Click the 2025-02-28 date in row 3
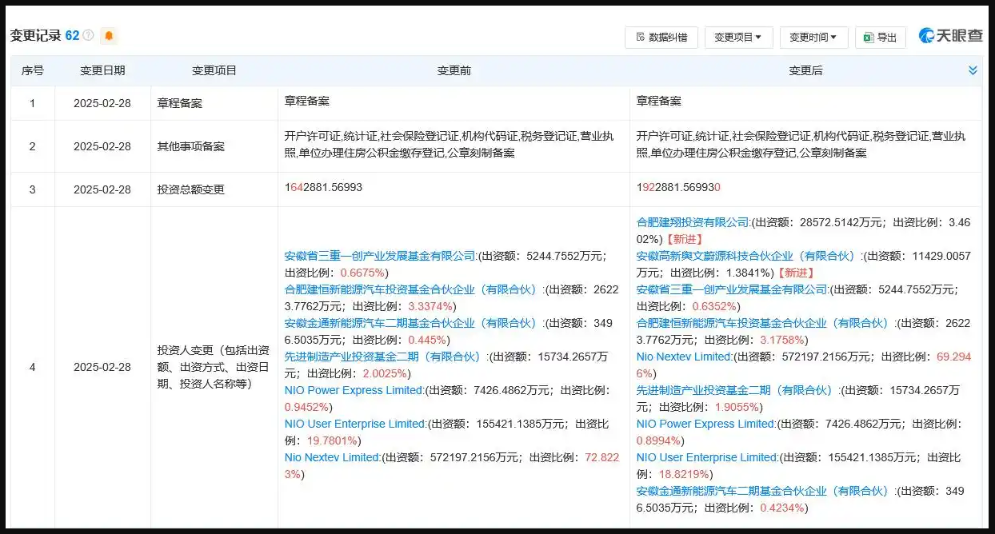 coord(102,190)
